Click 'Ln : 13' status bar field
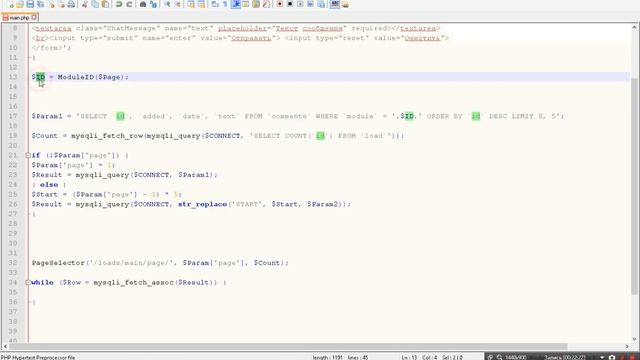This screenshot has height=360, width=640. [409, 357]
